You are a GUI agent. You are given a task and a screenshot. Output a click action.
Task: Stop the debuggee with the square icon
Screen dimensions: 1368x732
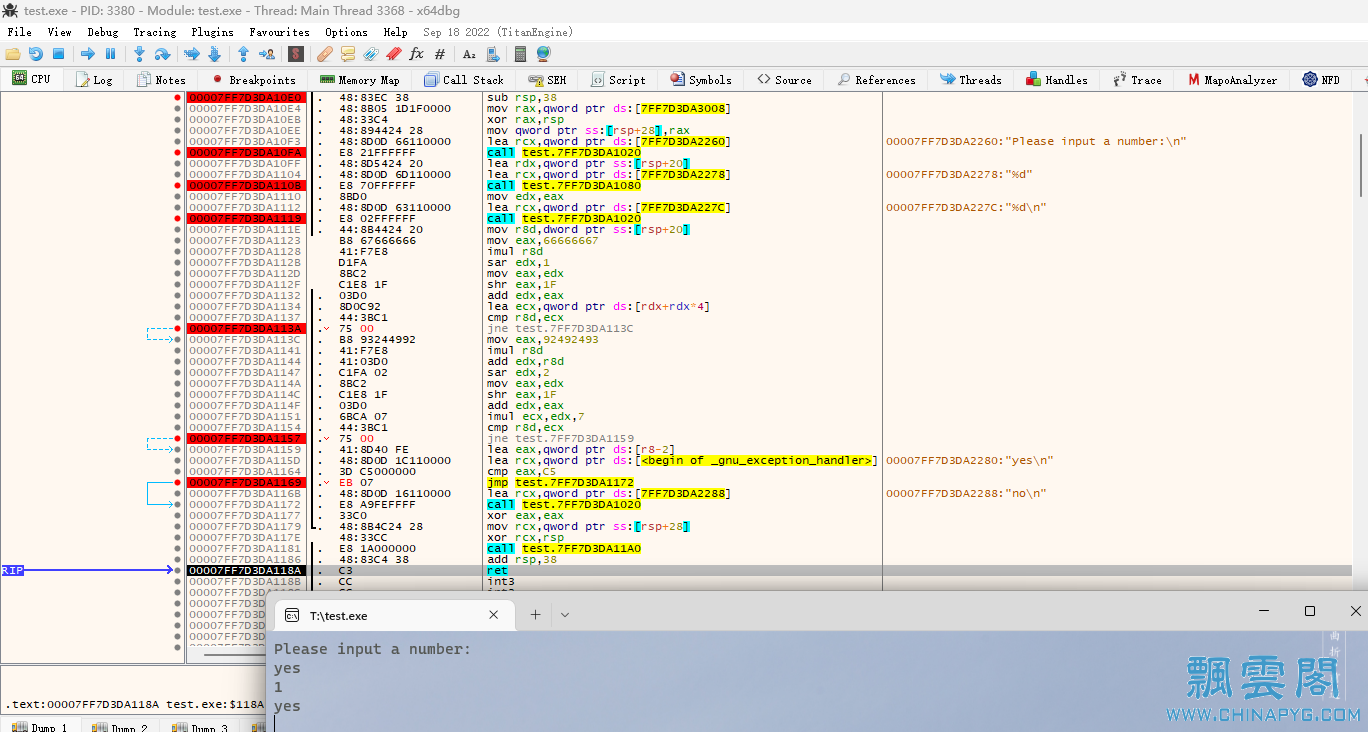point(59,54)
